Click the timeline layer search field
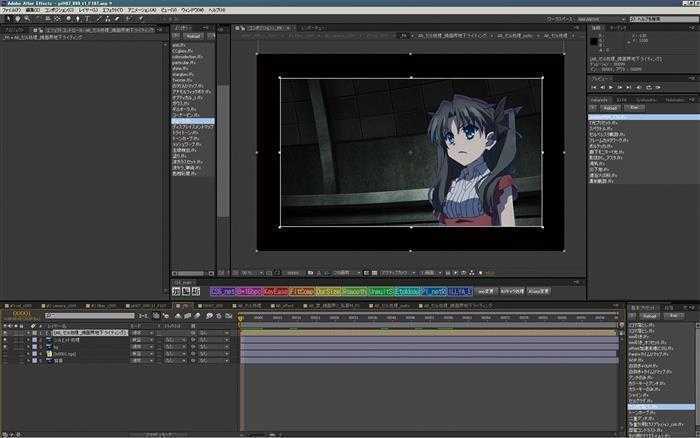Image resolution: width=700 pixels, height=438 pixels. (x=89, y=316)
